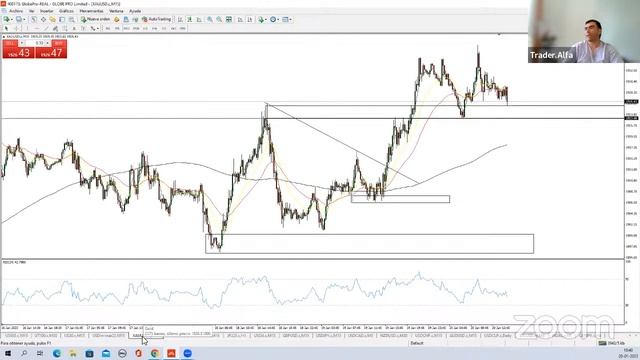Toggle the Terminal panel
Image resolution: width=640 pixels, height=360 pixels.
[x=62, y=19]
